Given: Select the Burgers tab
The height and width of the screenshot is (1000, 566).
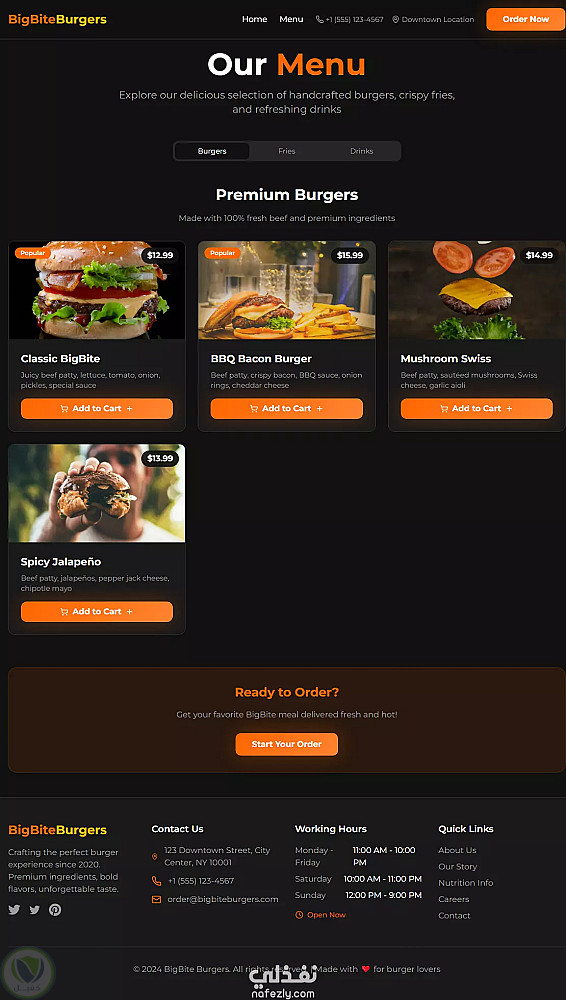Looking at the screenshot, I should pos(212,151).
